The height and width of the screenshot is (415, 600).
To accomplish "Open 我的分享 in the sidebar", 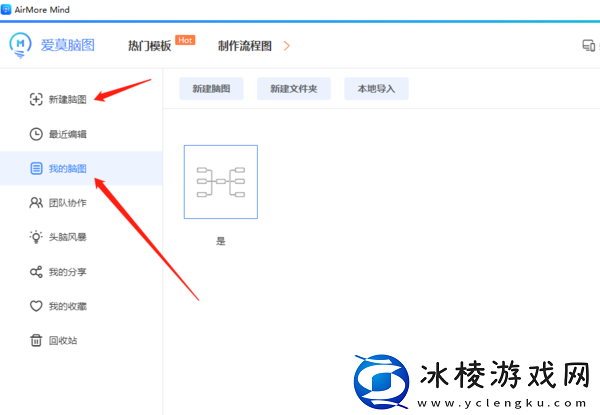I will pyautogui.click(x=68, y=272).
